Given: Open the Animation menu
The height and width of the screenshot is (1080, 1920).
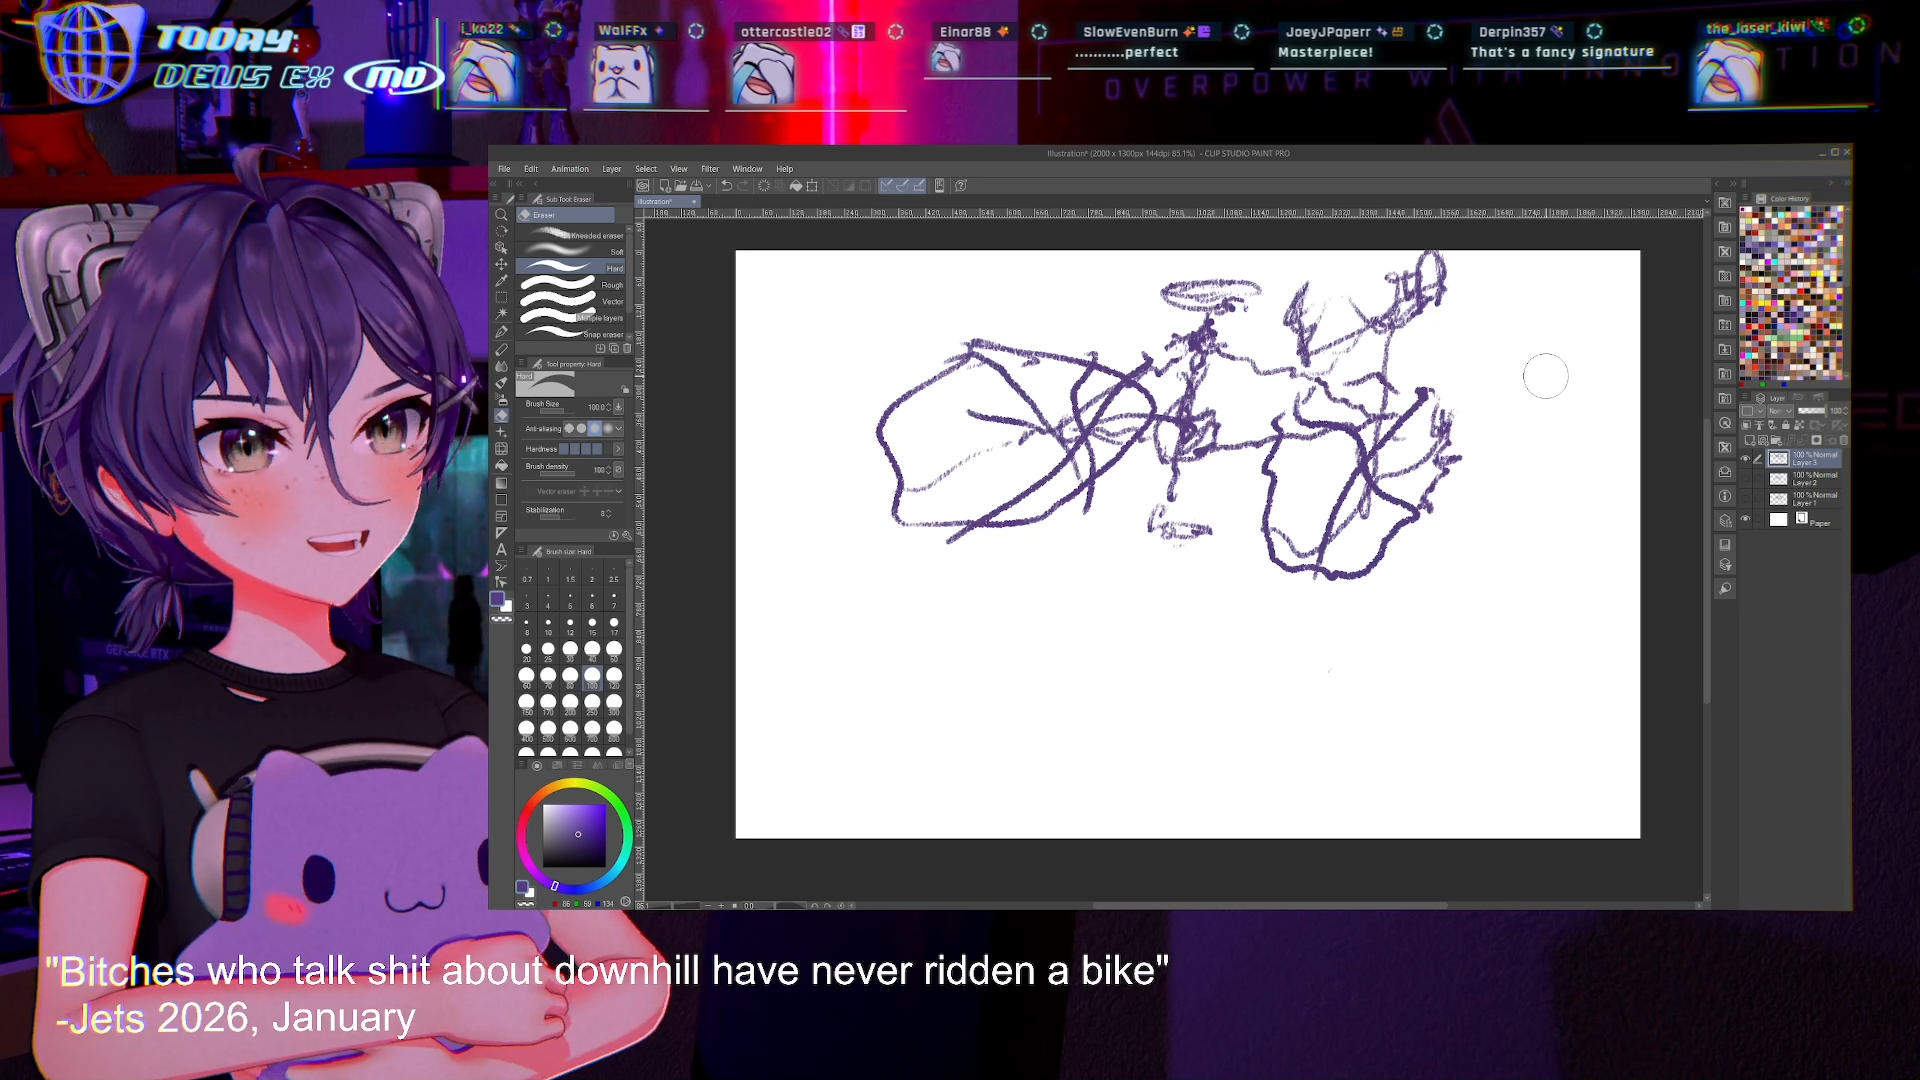Looking at the screenshot, I should point(569,169).
